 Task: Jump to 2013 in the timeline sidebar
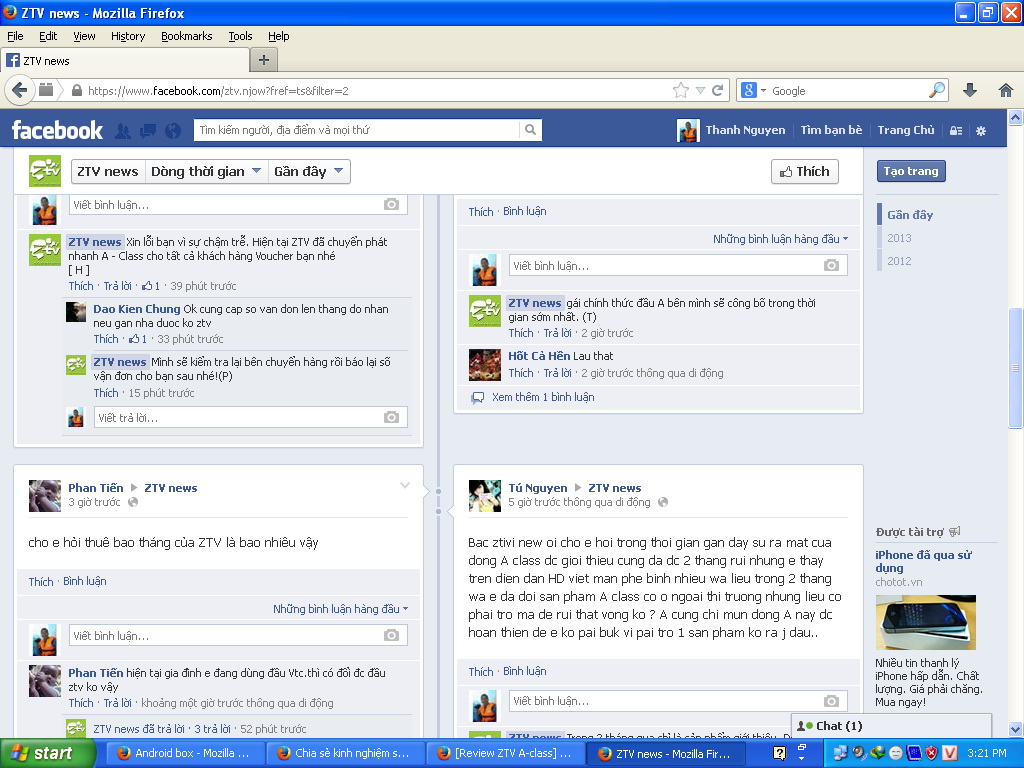[899, 238]
